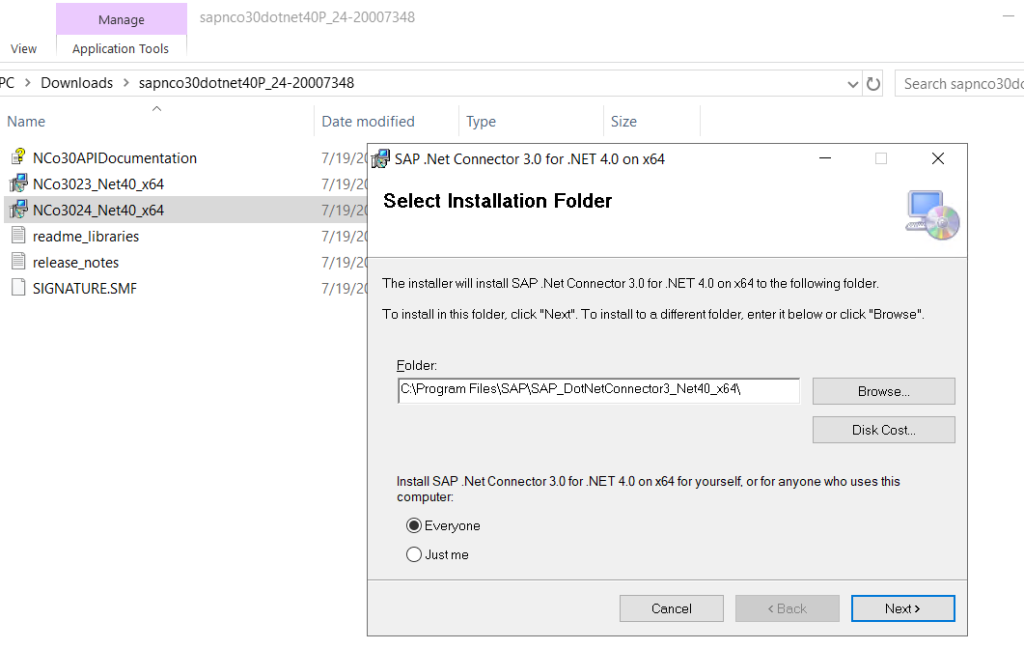Image resolution: width=1024 pixels, height=649 pixels.
Task: Click the Folder path input field
Action: coord(598,390)
